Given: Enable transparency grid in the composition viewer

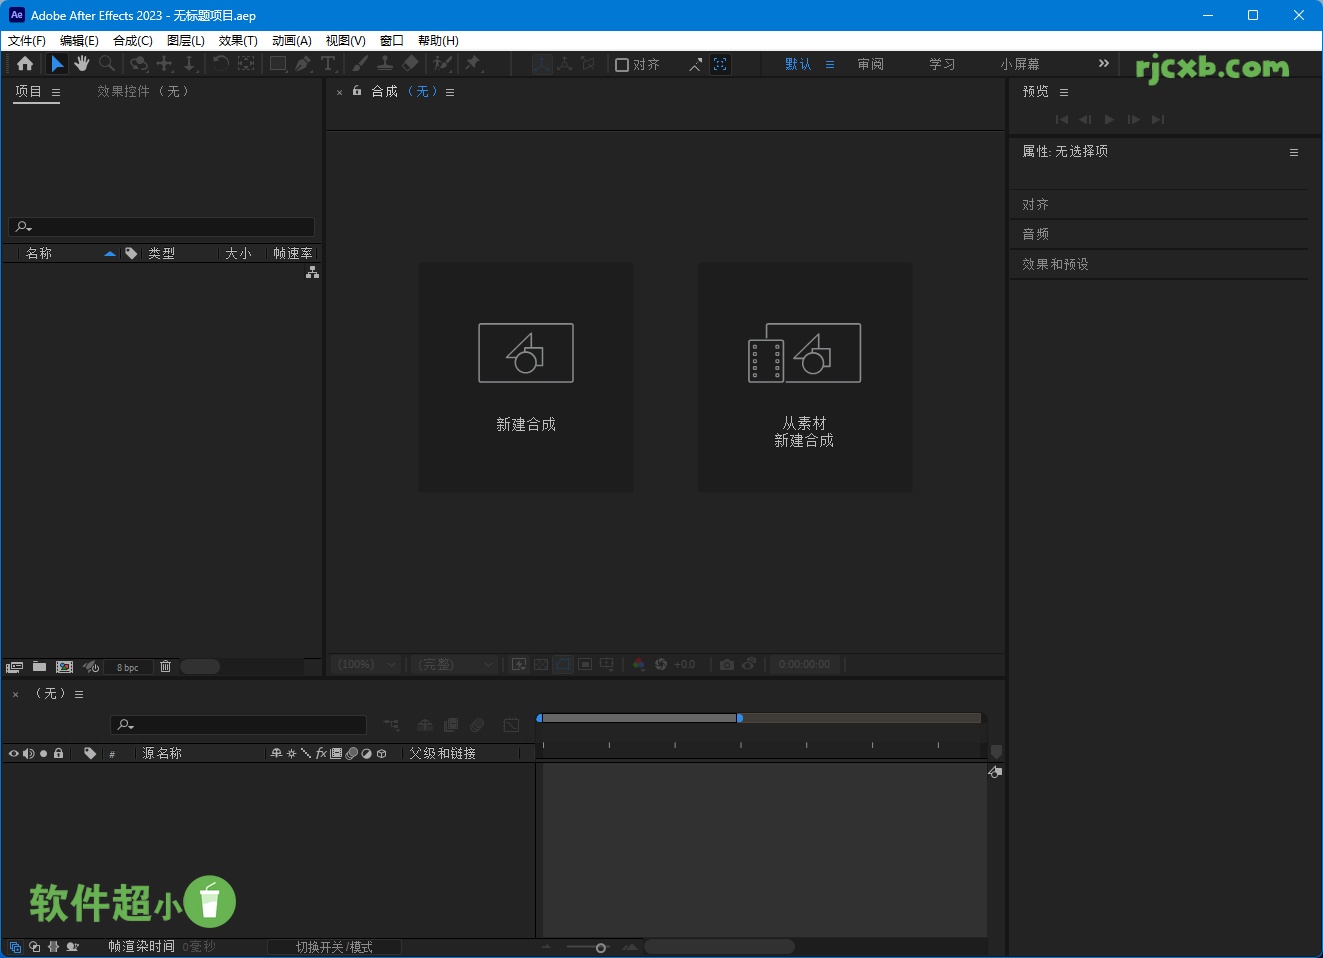Looking at the screenshot, I should click(x=540, y=664).
